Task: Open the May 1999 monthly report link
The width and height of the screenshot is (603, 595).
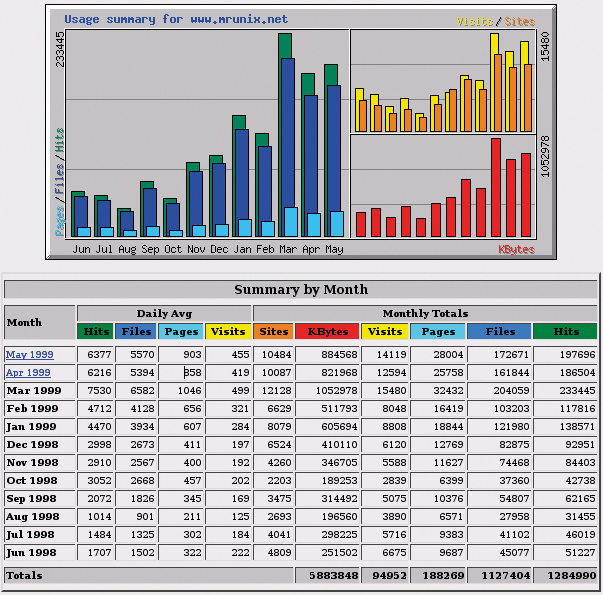Action: coord(28,354)
